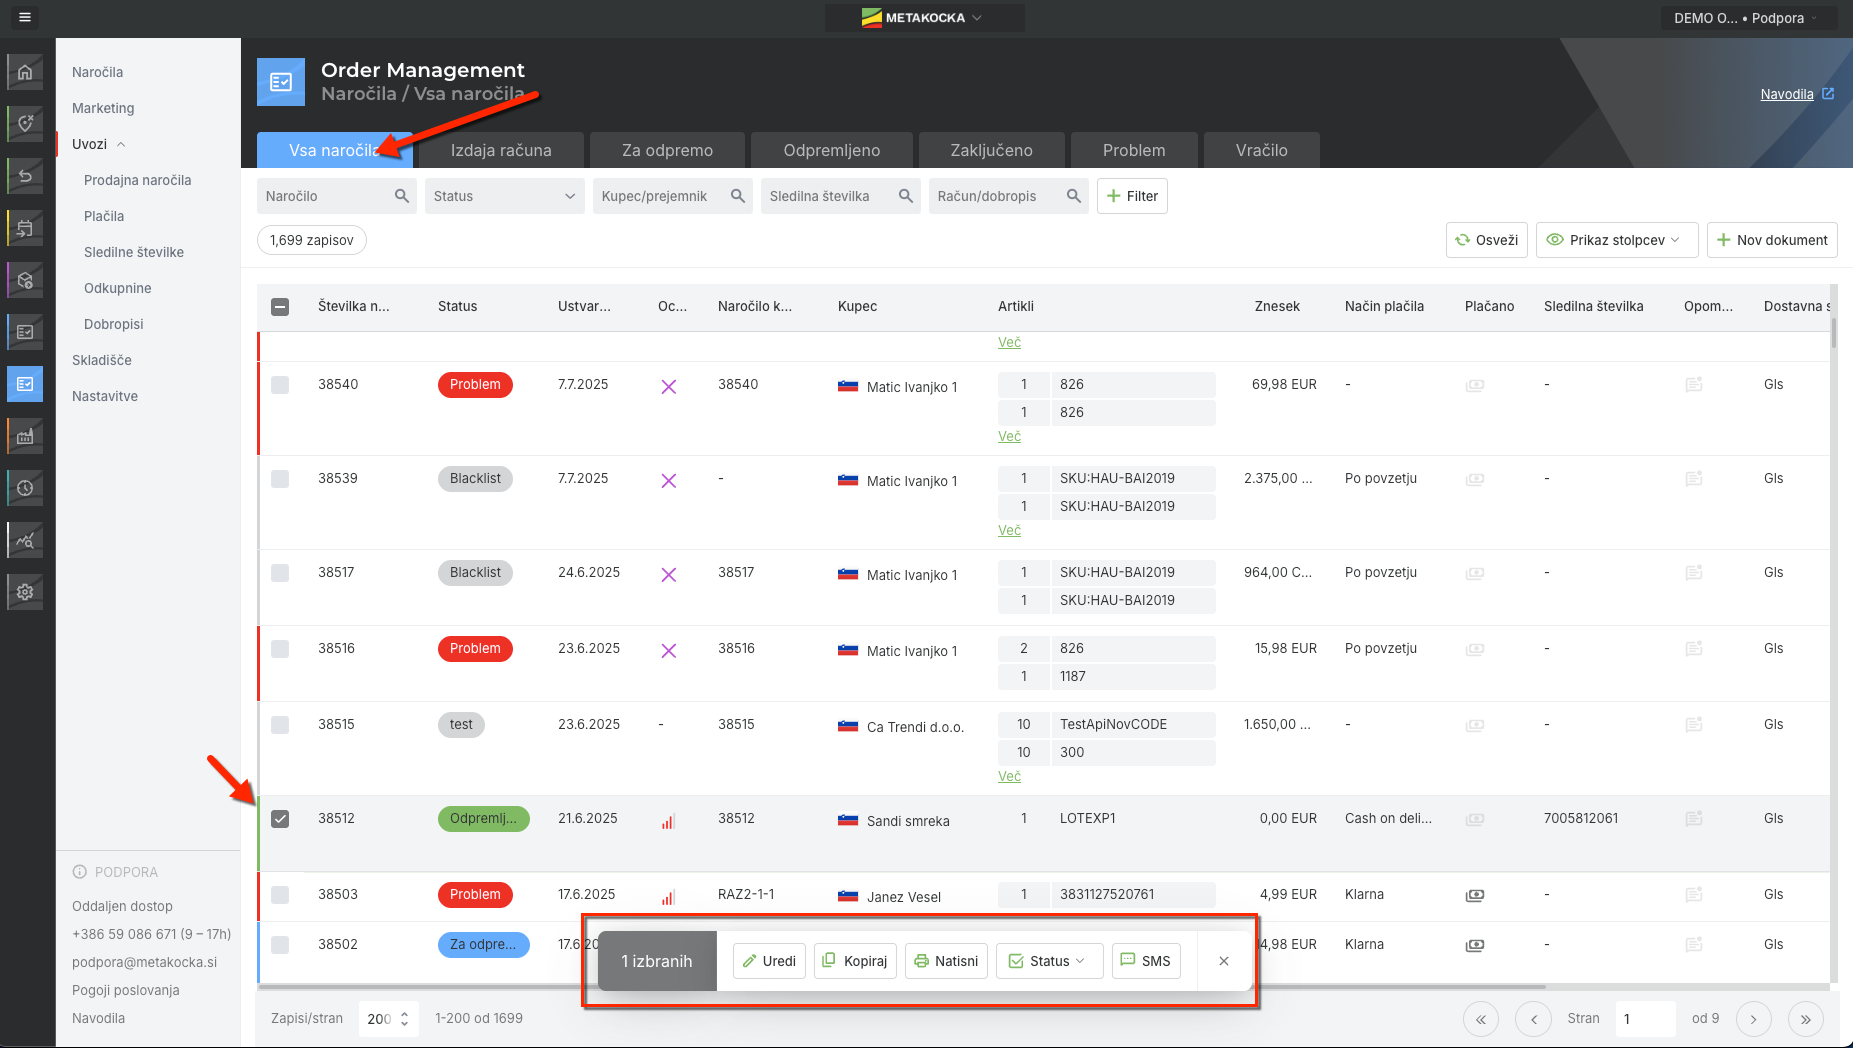Click the note icon for order 38512
1853x1048 pixels.
coord(1694,819)
